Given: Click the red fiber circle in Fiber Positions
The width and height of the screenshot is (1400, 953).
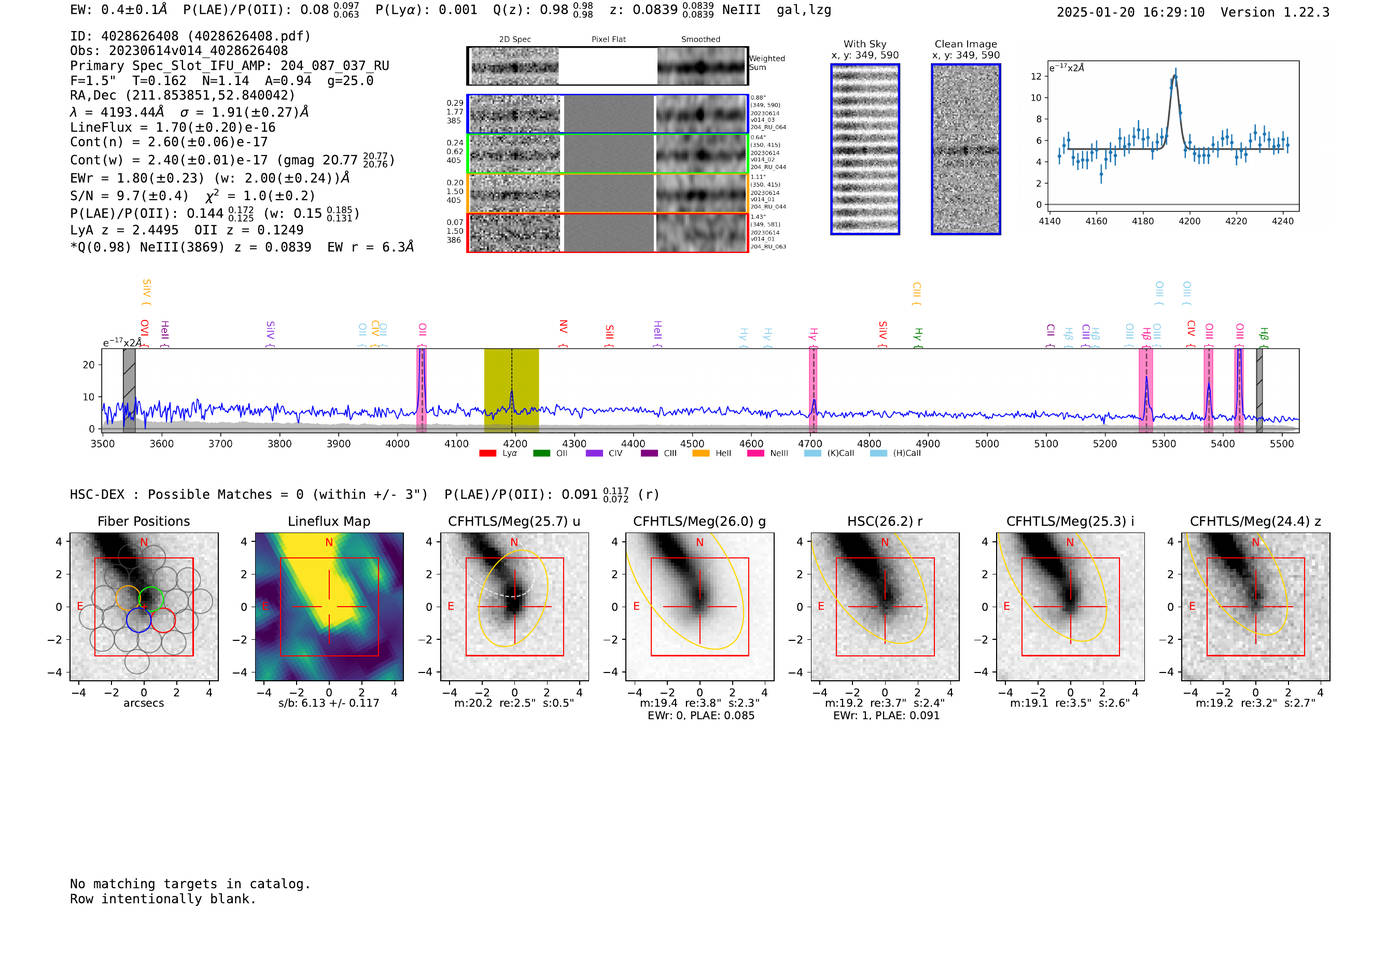Looking at the screenshot, I should click(x=163, y=620).
